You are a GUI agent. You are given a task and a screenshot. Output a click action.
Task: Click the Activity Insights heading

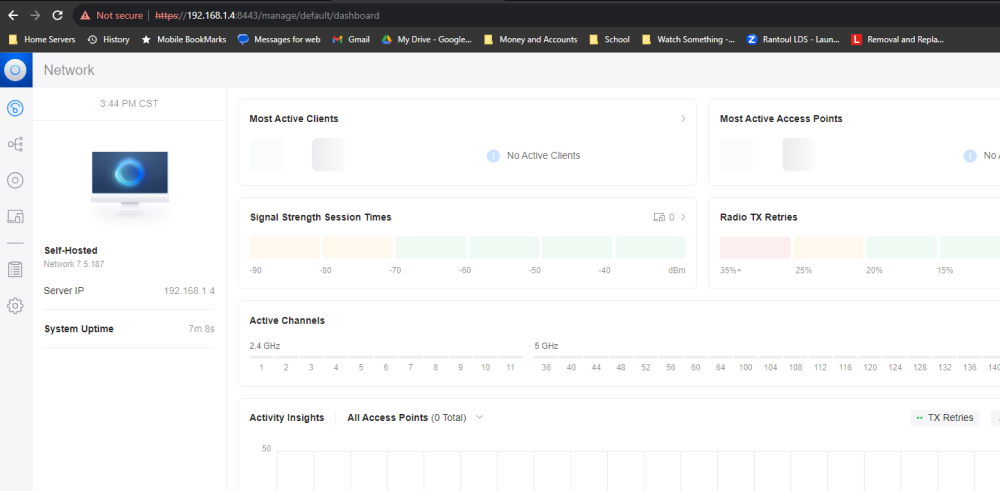pyautogui.click(x=286, y=418)
